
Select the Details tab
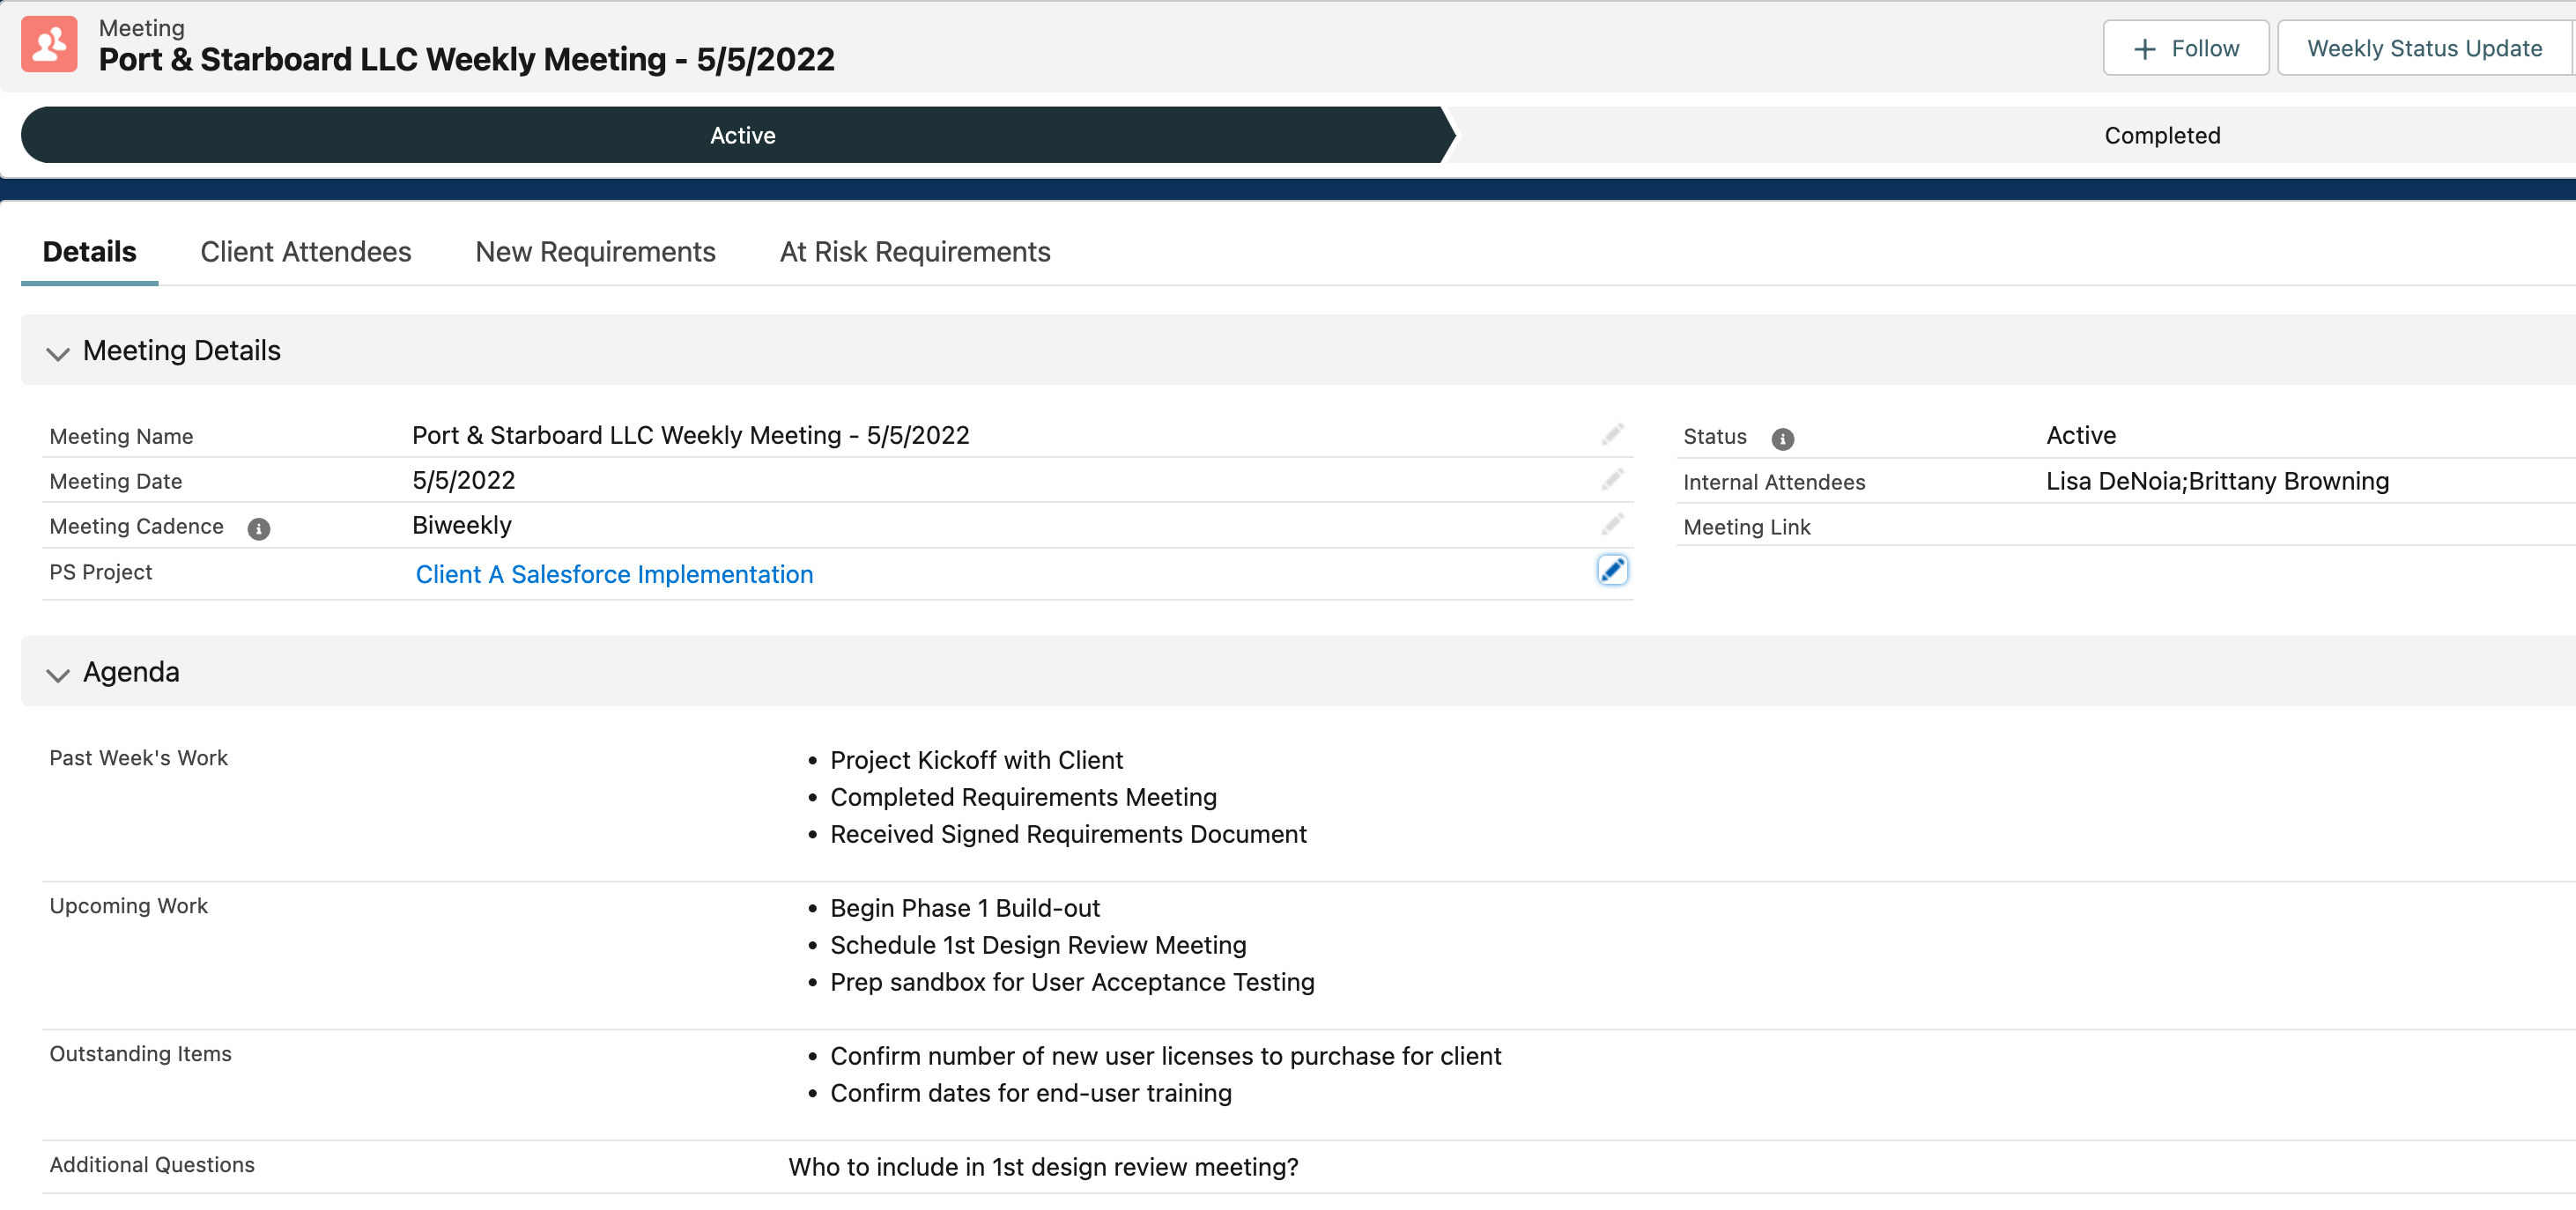coord(89,252)
